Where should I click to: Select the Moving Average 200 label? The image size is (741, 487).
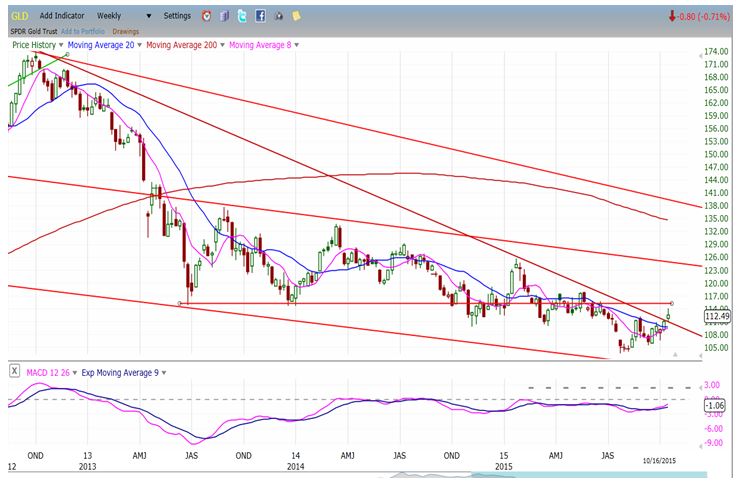[x=181, y=45]
